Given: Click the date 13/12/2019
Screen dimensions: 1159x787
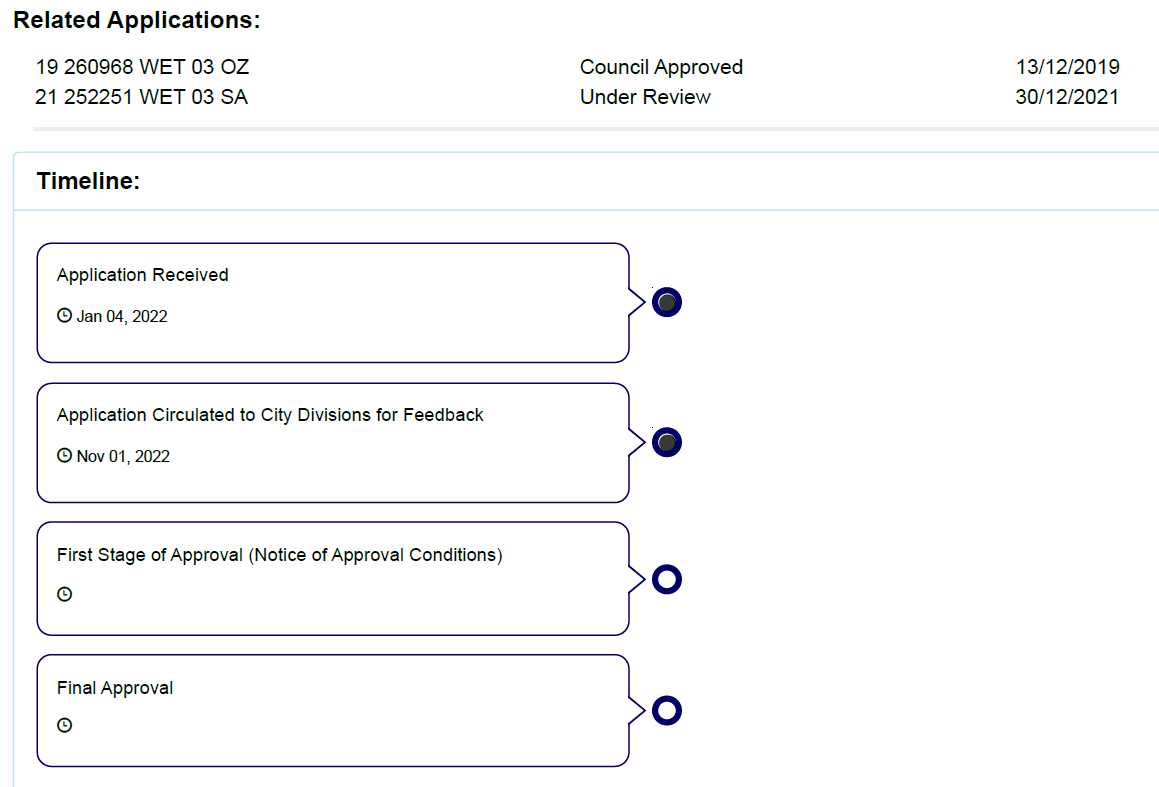Looking at the screenshot, I should [1067, 67].
